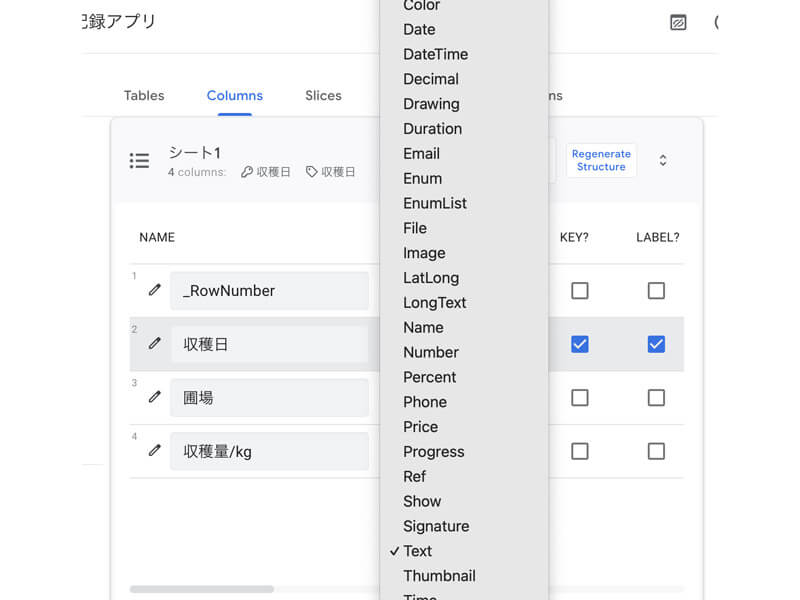This screenshot has height=600, width=800.
Task: Click the pencil edit icon for 収穫量/kg
Action: (x=154, y=451)
